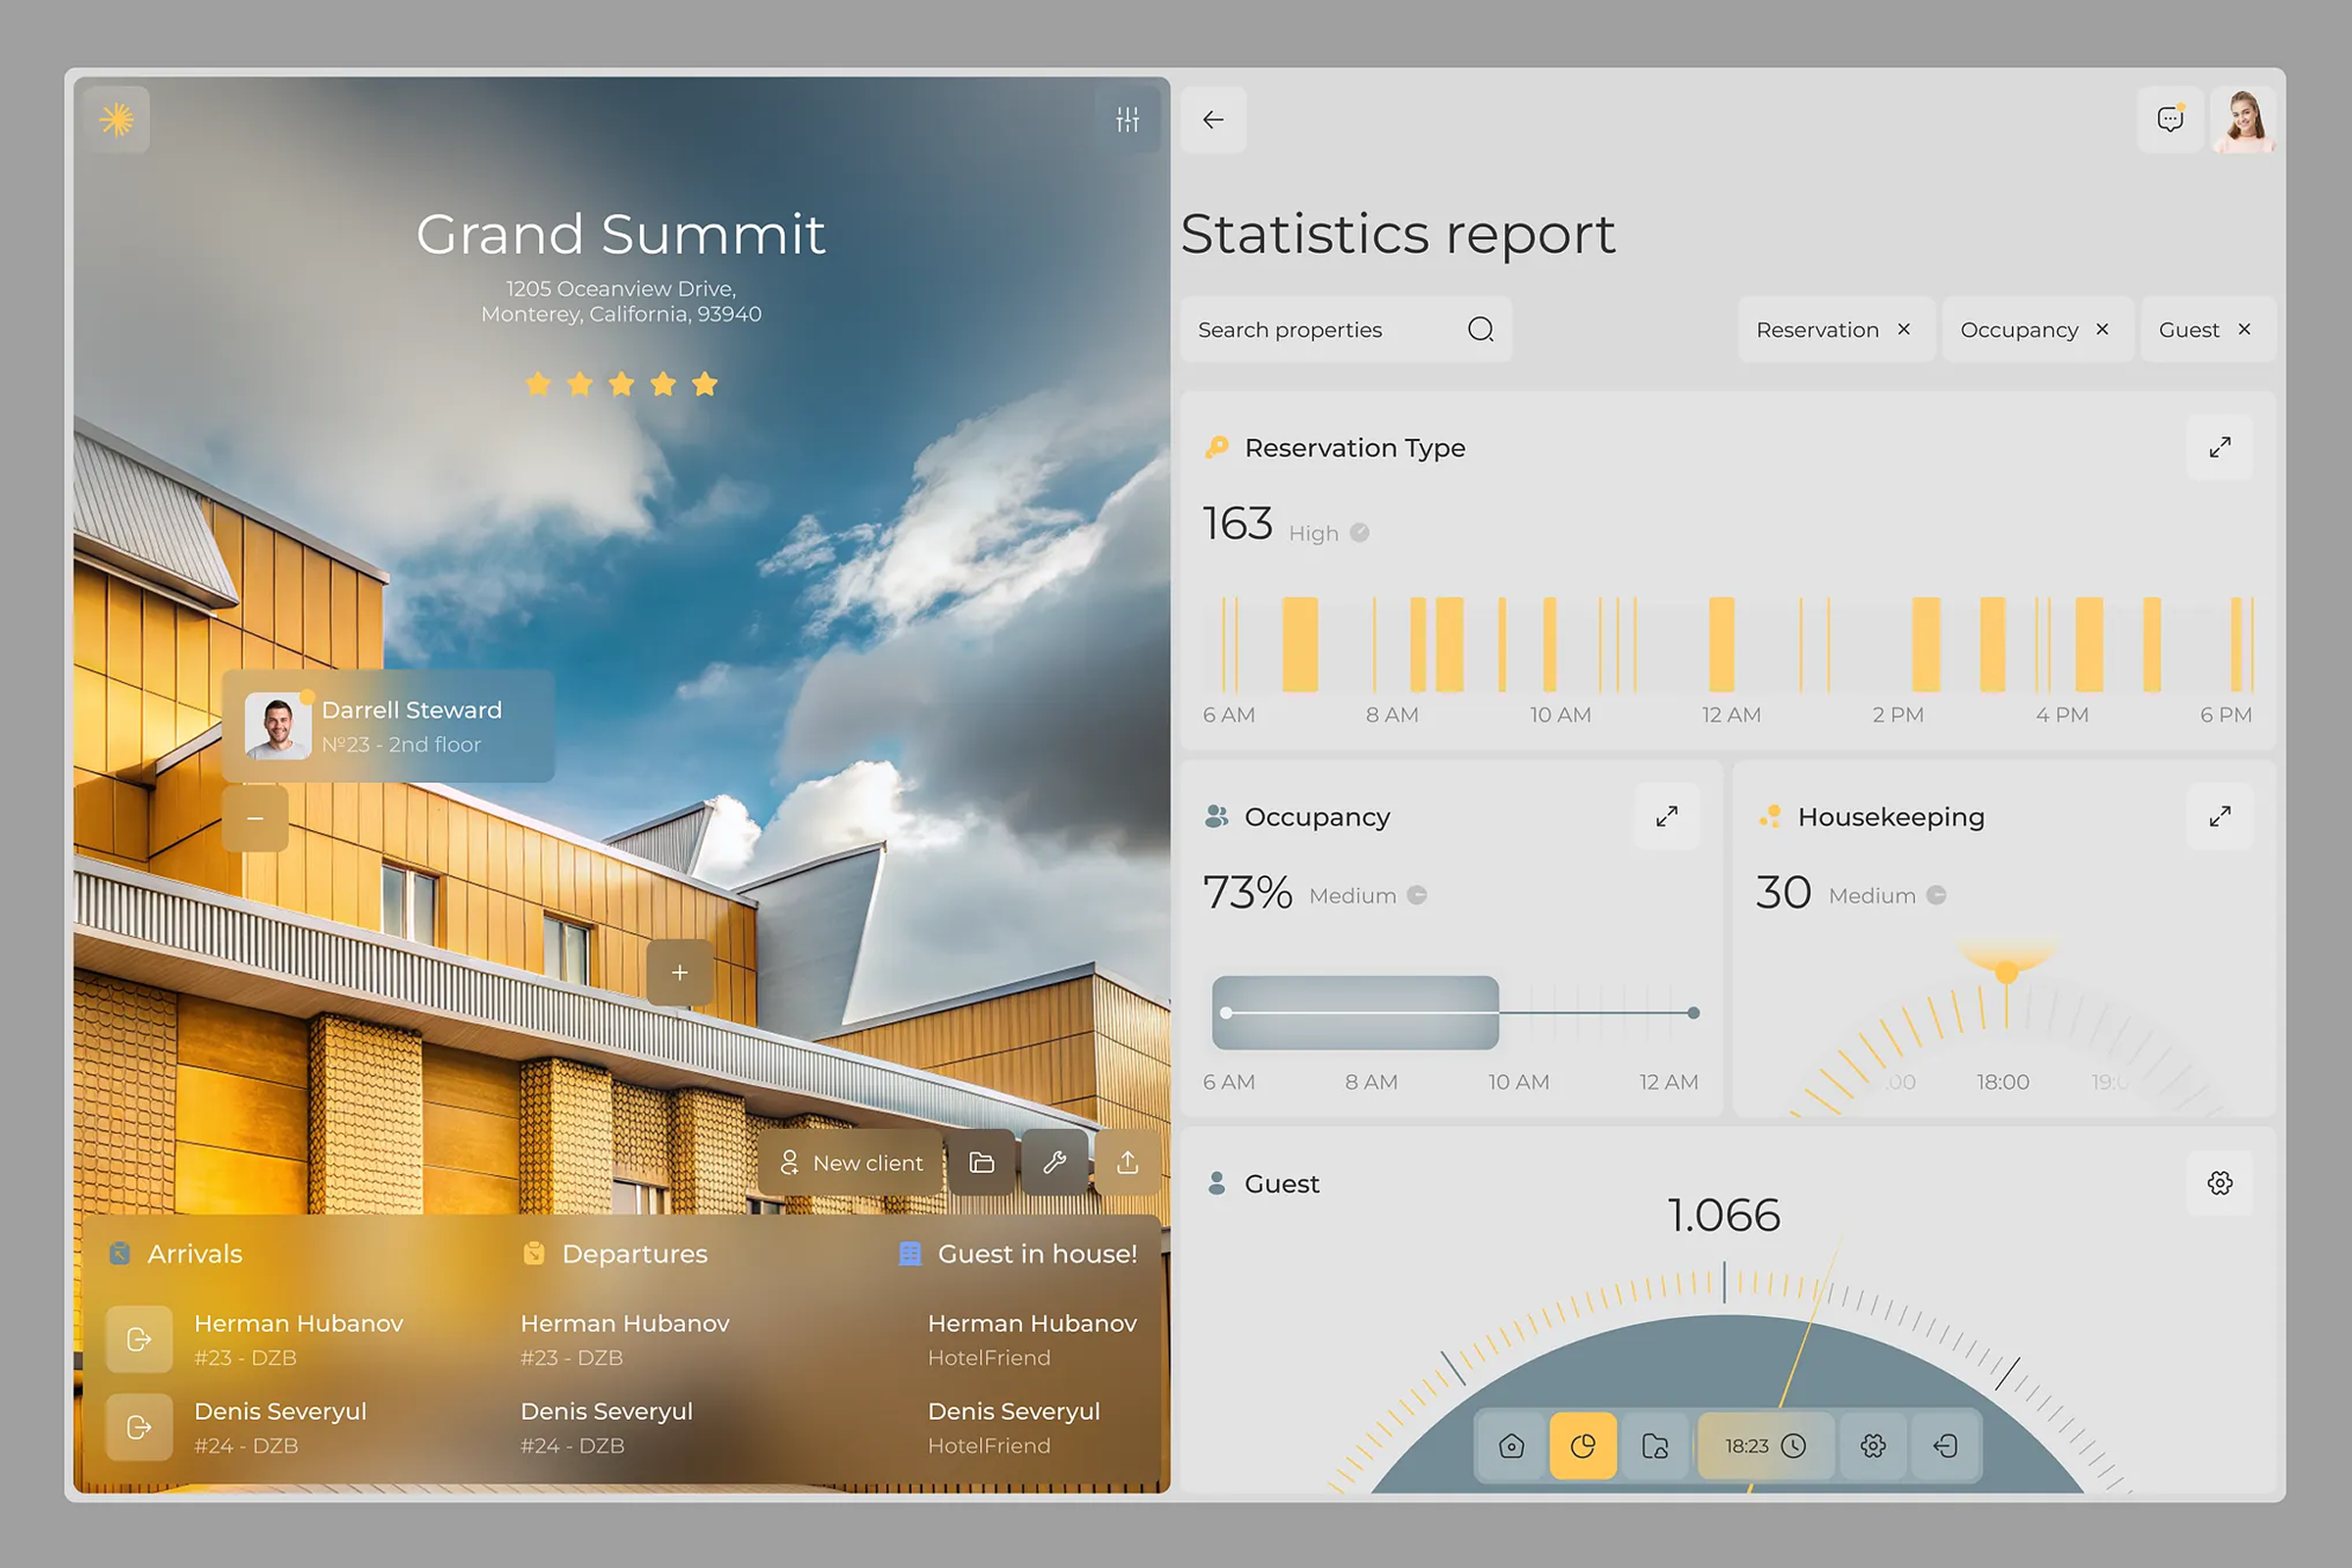This screenshot has height=1568, width=2352.
Task: Click the High status badge next to 163
Action: pos(1328,533)
